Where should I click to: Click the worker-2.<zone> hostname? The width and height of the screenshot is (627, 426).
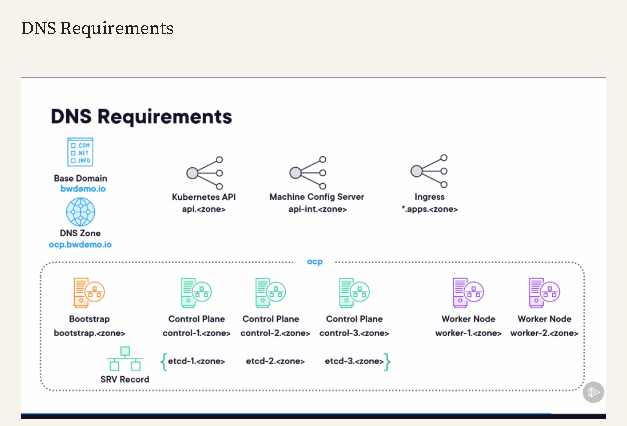coord(544,333)
